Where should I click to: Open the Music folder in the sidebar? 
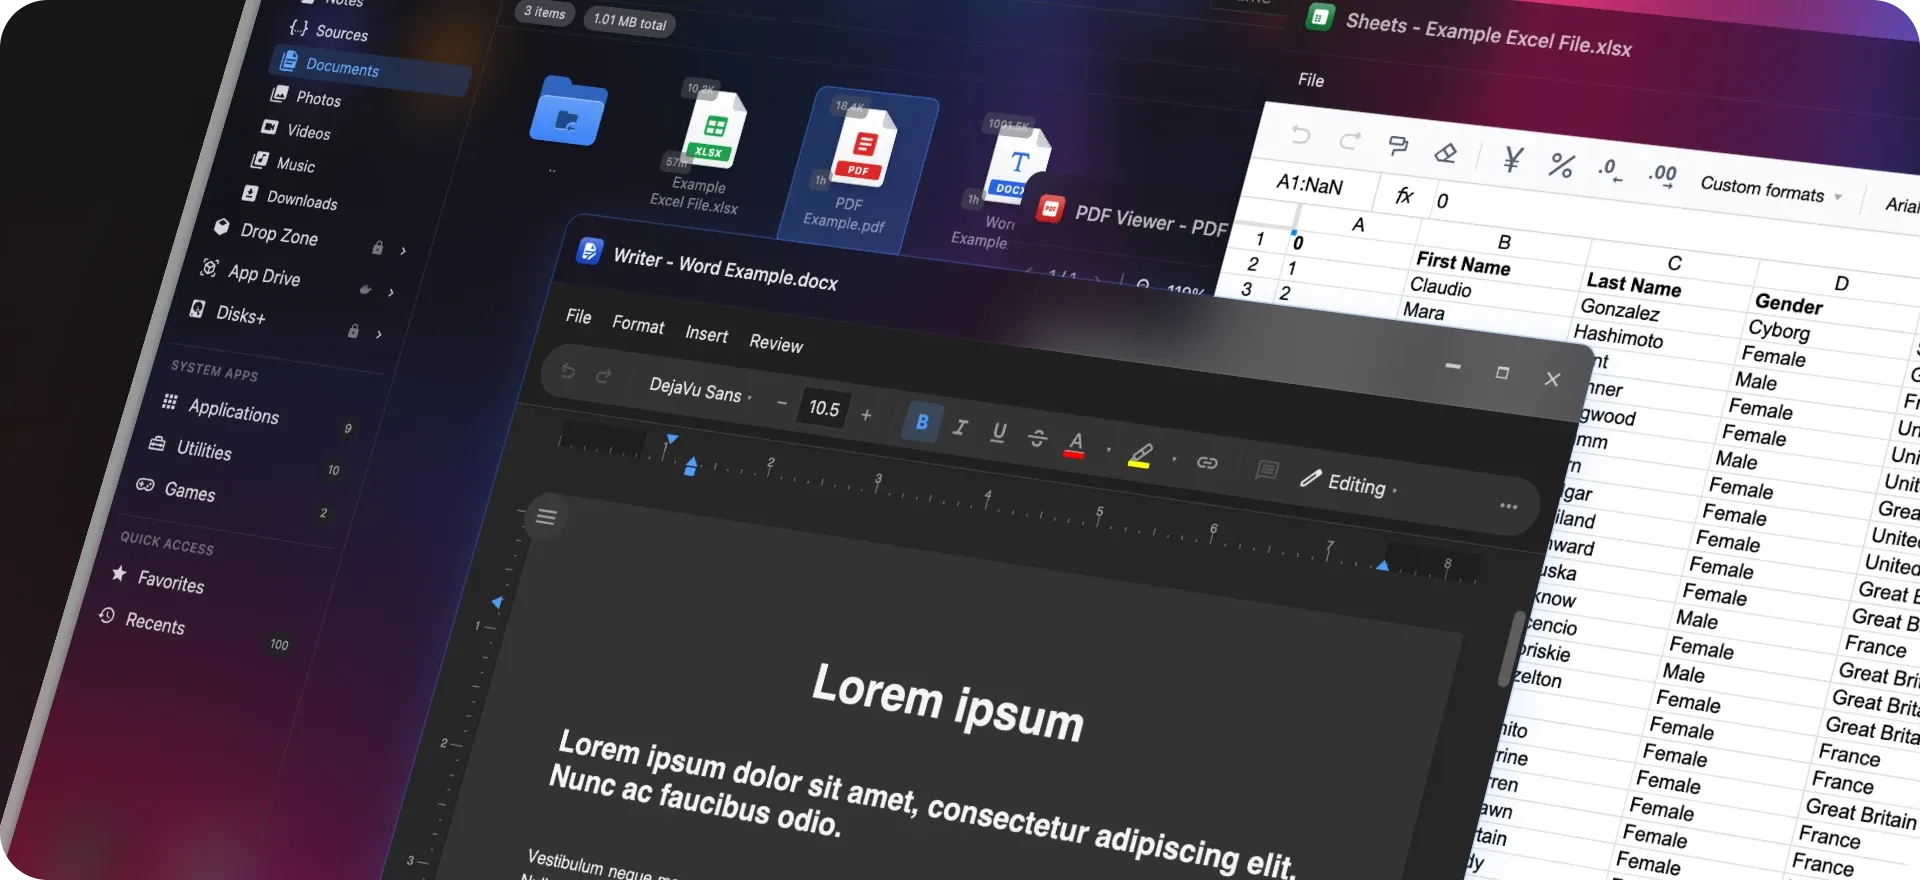pos(283,163)
